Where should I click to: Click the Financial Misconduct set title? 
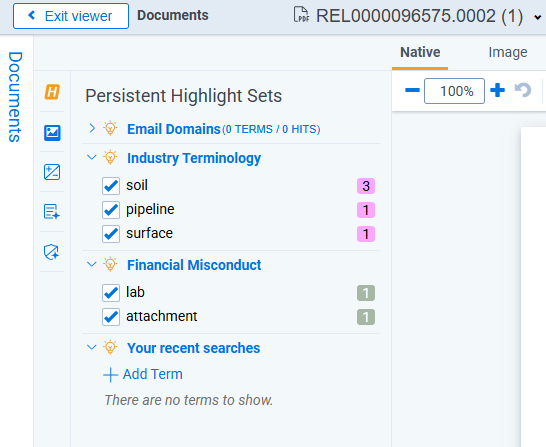point(194,265)
